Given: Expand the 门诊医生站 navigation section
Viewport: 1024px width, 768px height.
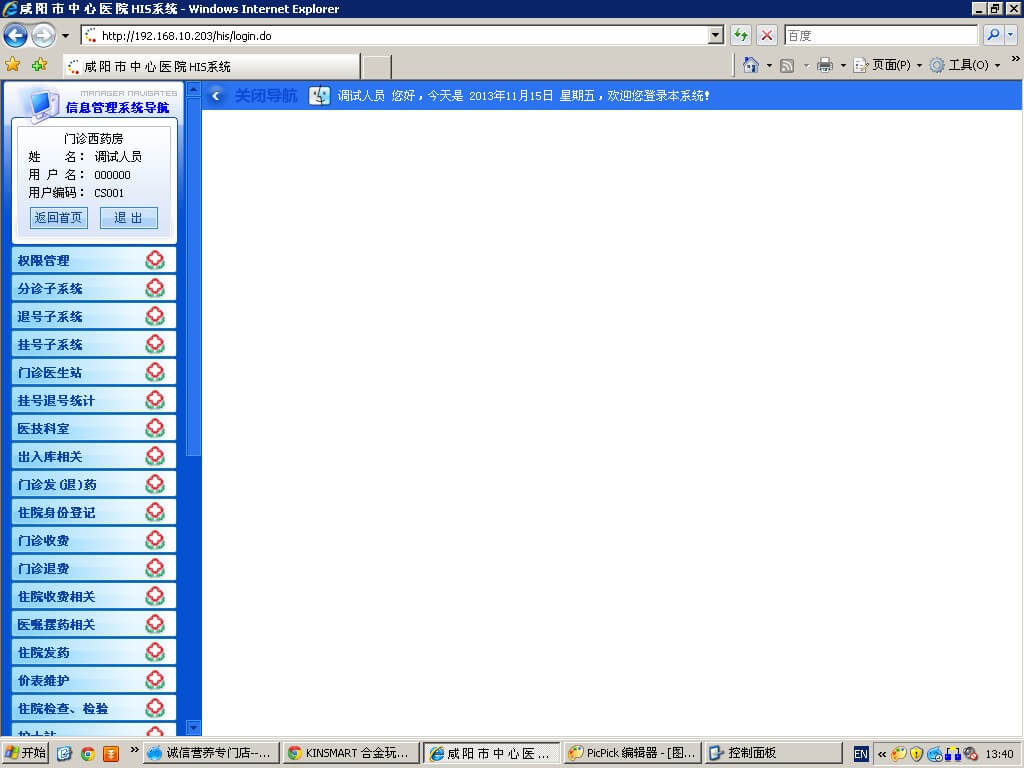Looking at the screenshot, I should [x=94, y=372].
